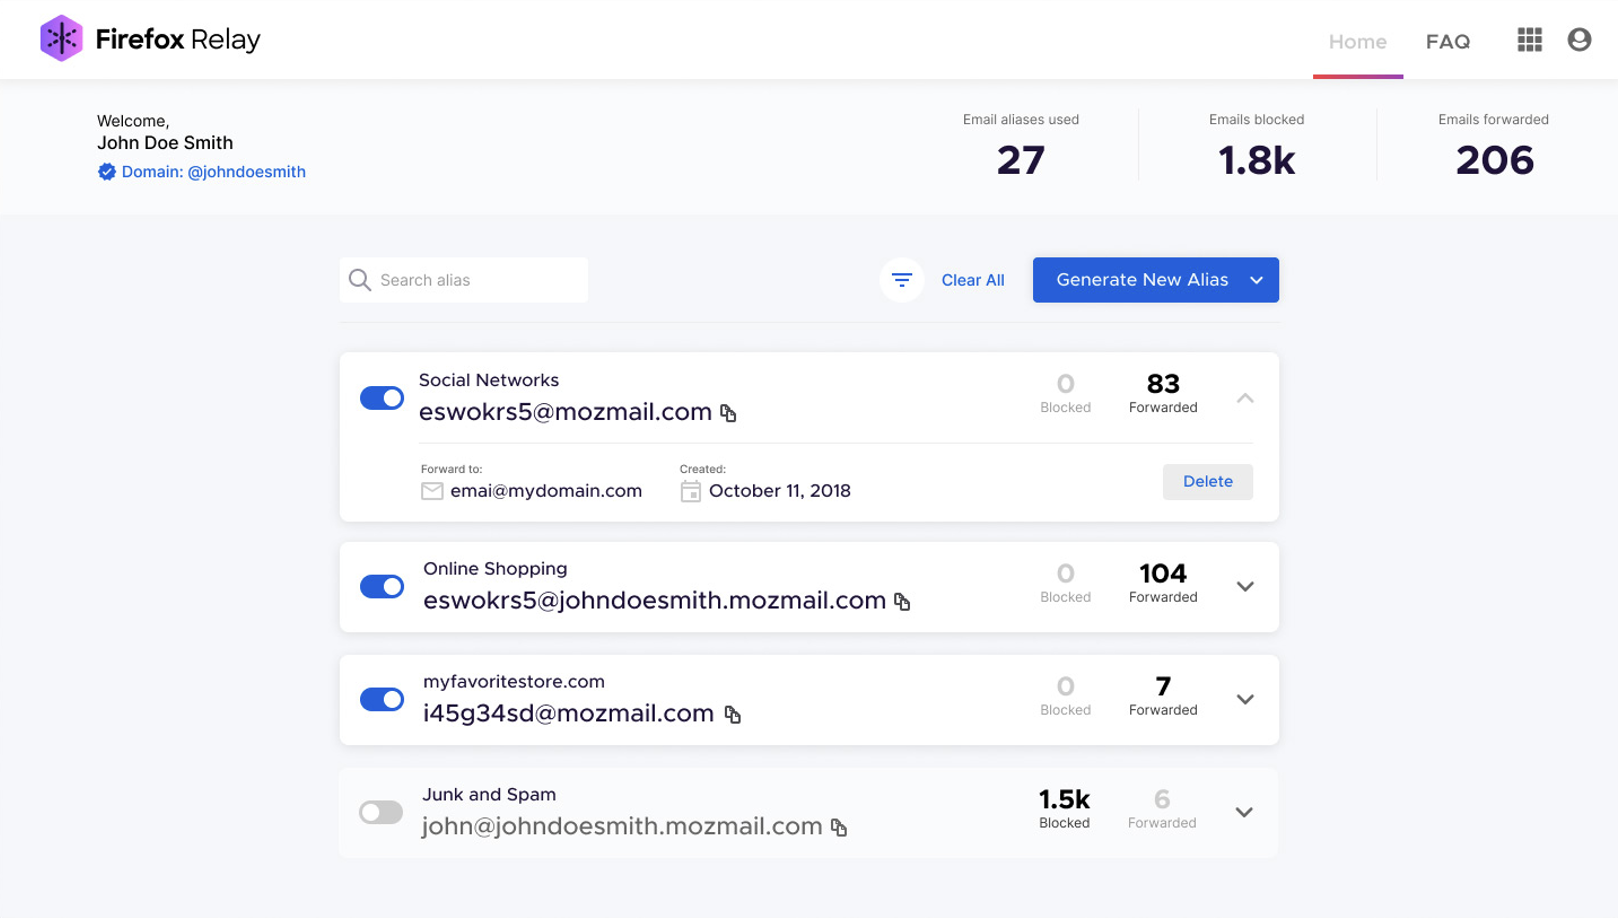Delete the Social Networks alias
Image resolution: width=1618 pixels, height=918 pixels.
click(x=1207, y=481)
